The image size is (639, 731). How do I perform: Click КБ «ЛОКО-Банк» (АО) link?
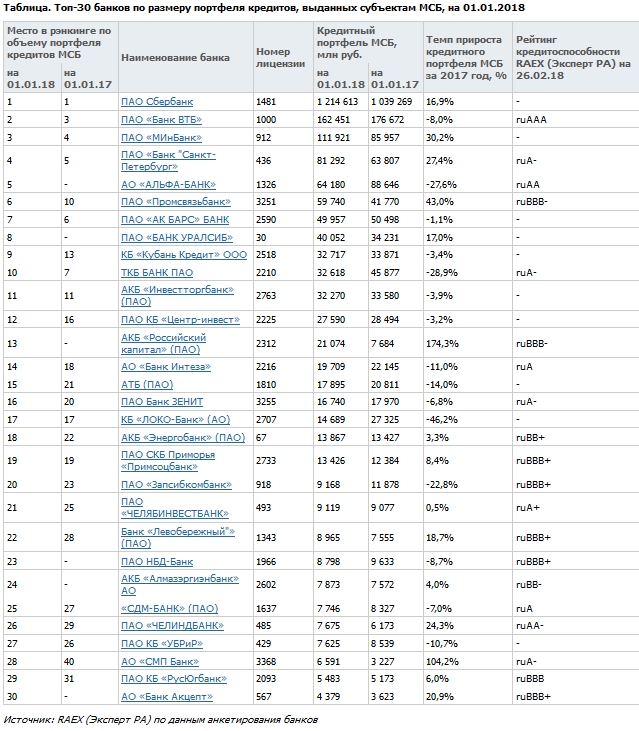pyautogui.click(x=175, y=418)
